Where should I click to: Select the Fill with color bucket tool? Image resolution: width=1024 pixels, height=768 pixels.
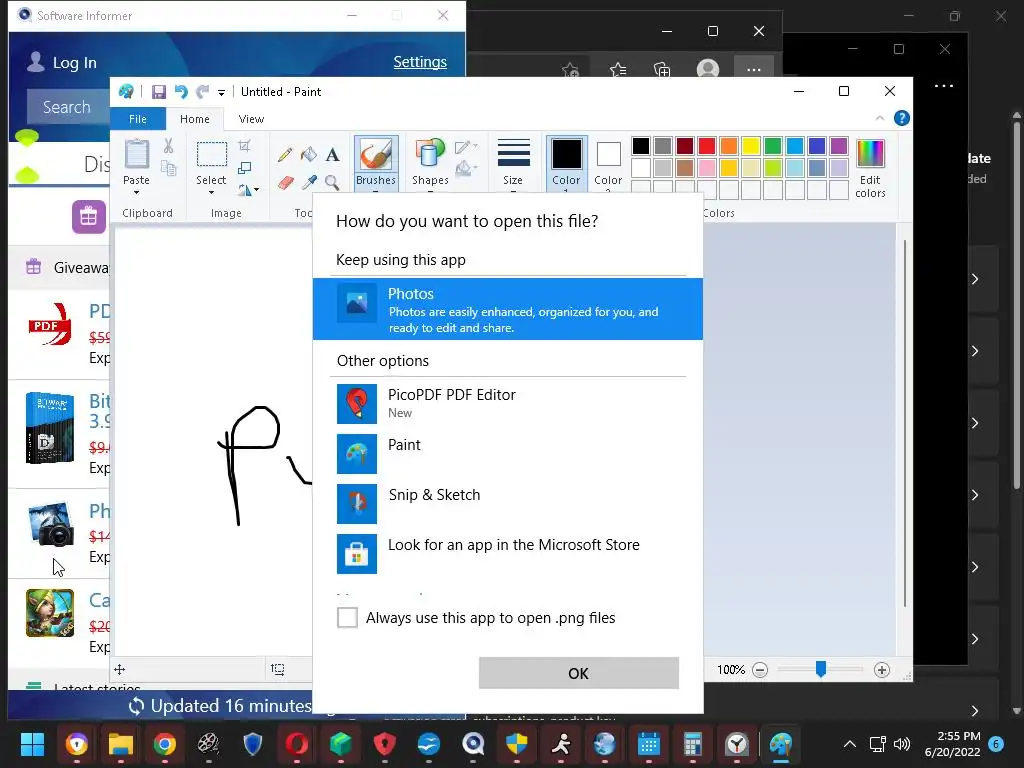(x=308, y=155)
